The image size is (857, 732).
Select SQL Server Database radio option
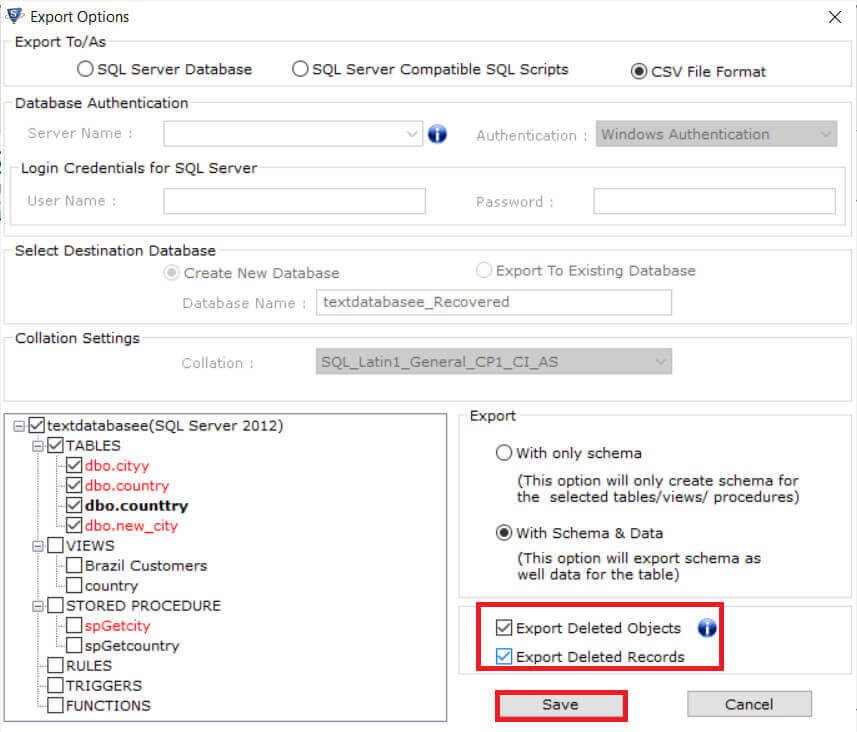[x=85, y=69]
